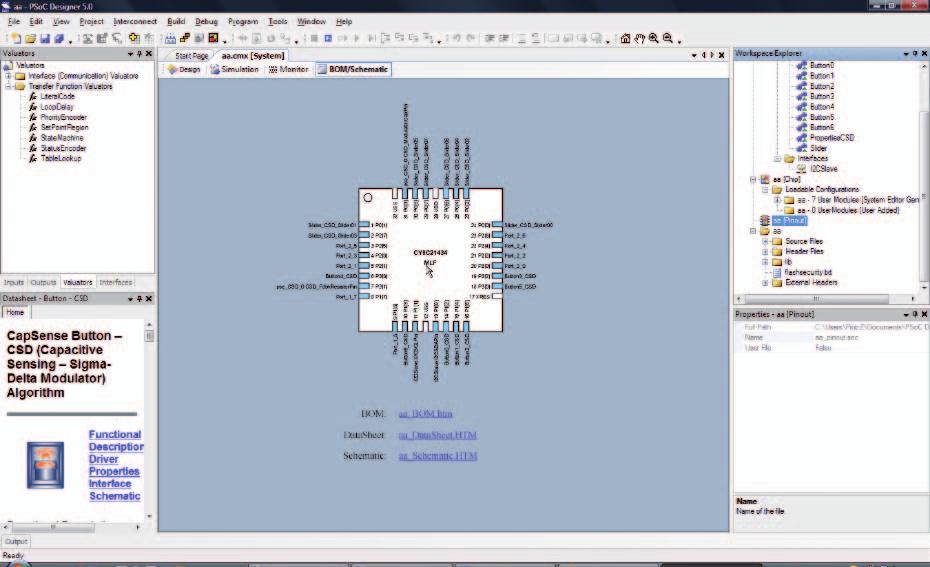Expand the External Headers folder
930x567 pixels.
click(765, 283)
